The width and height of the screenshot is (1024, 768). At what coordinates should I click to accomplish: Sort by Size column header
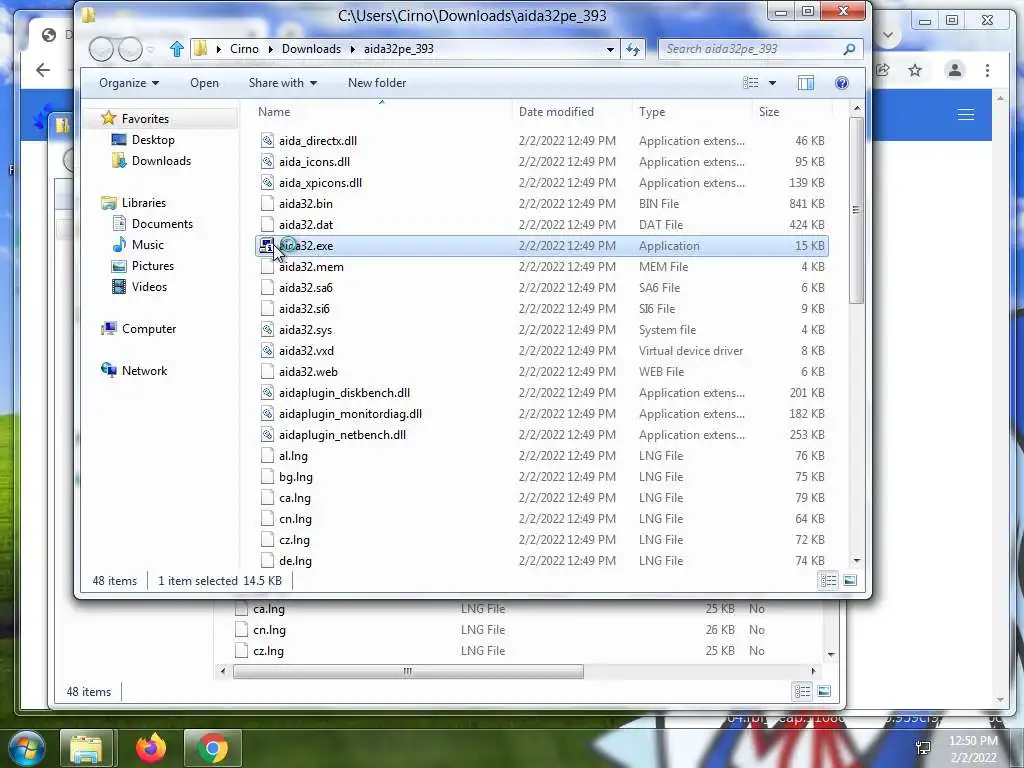point(769,112)
